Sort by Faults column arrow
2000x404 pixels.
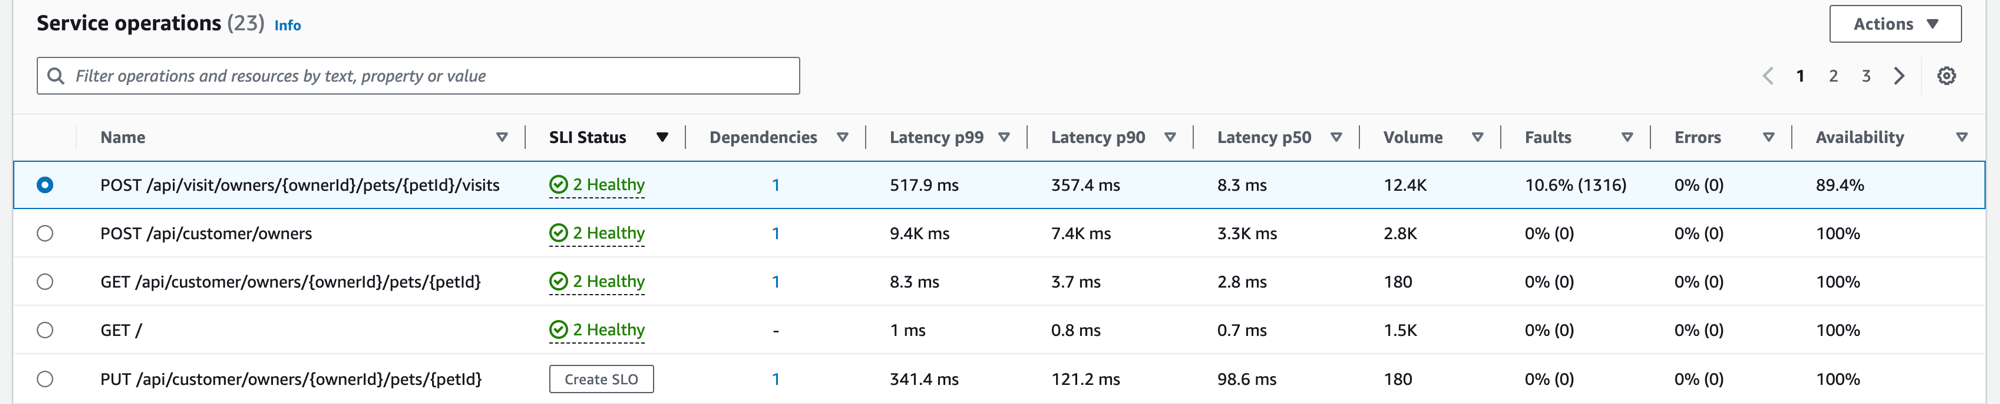[1627, 138]
